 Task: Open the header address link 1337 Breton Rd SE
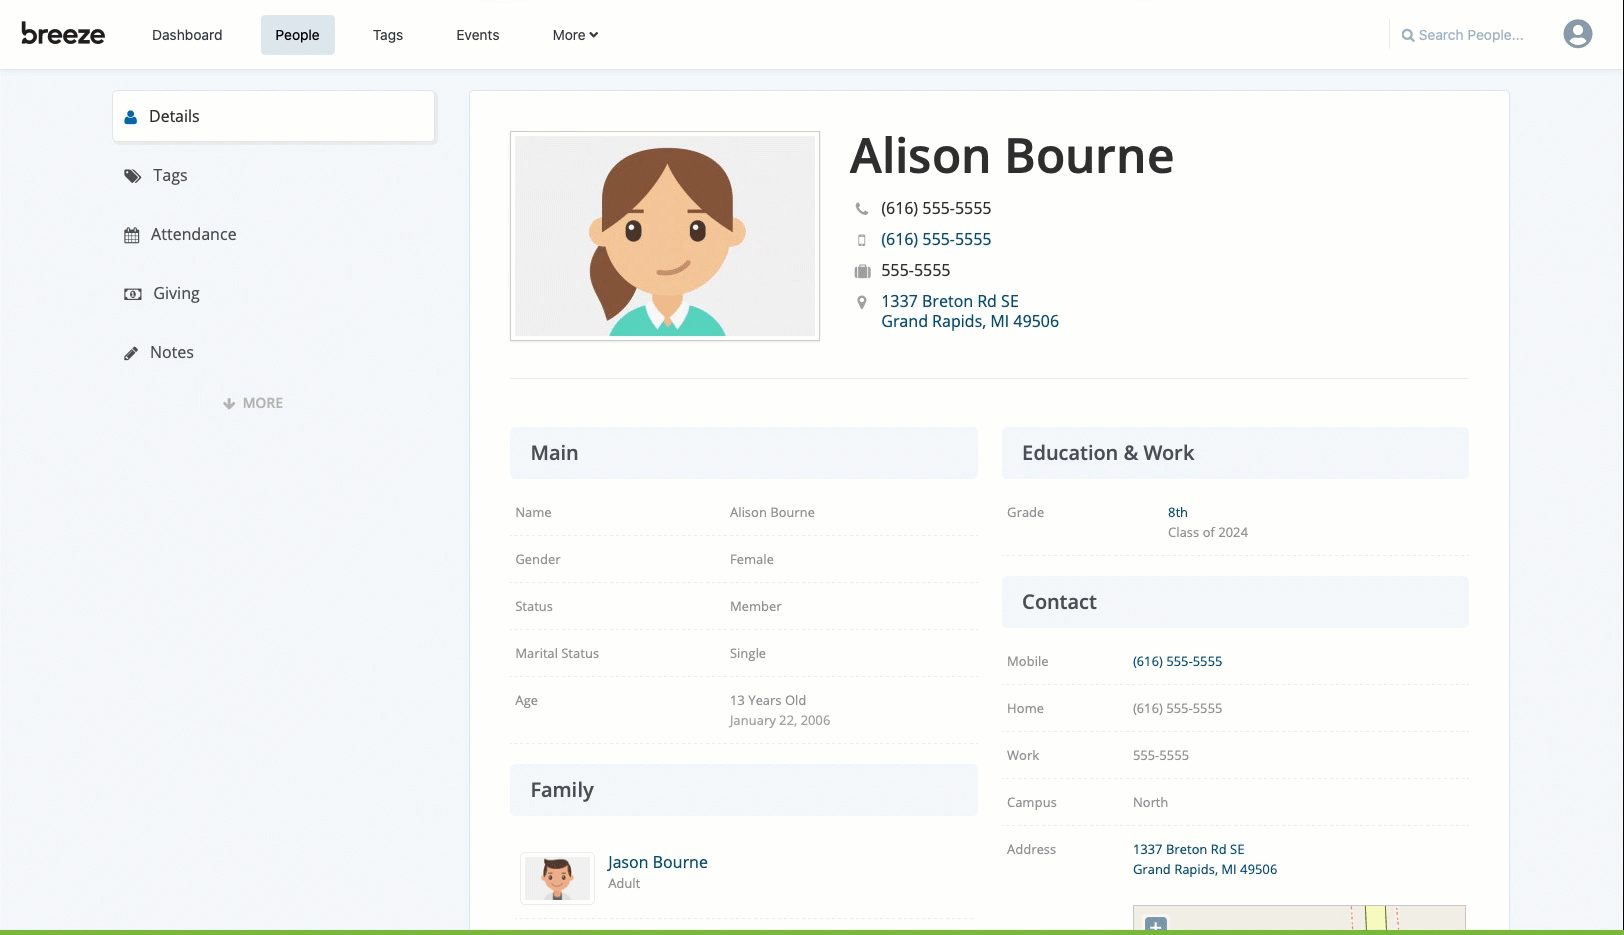pos(970,311)
